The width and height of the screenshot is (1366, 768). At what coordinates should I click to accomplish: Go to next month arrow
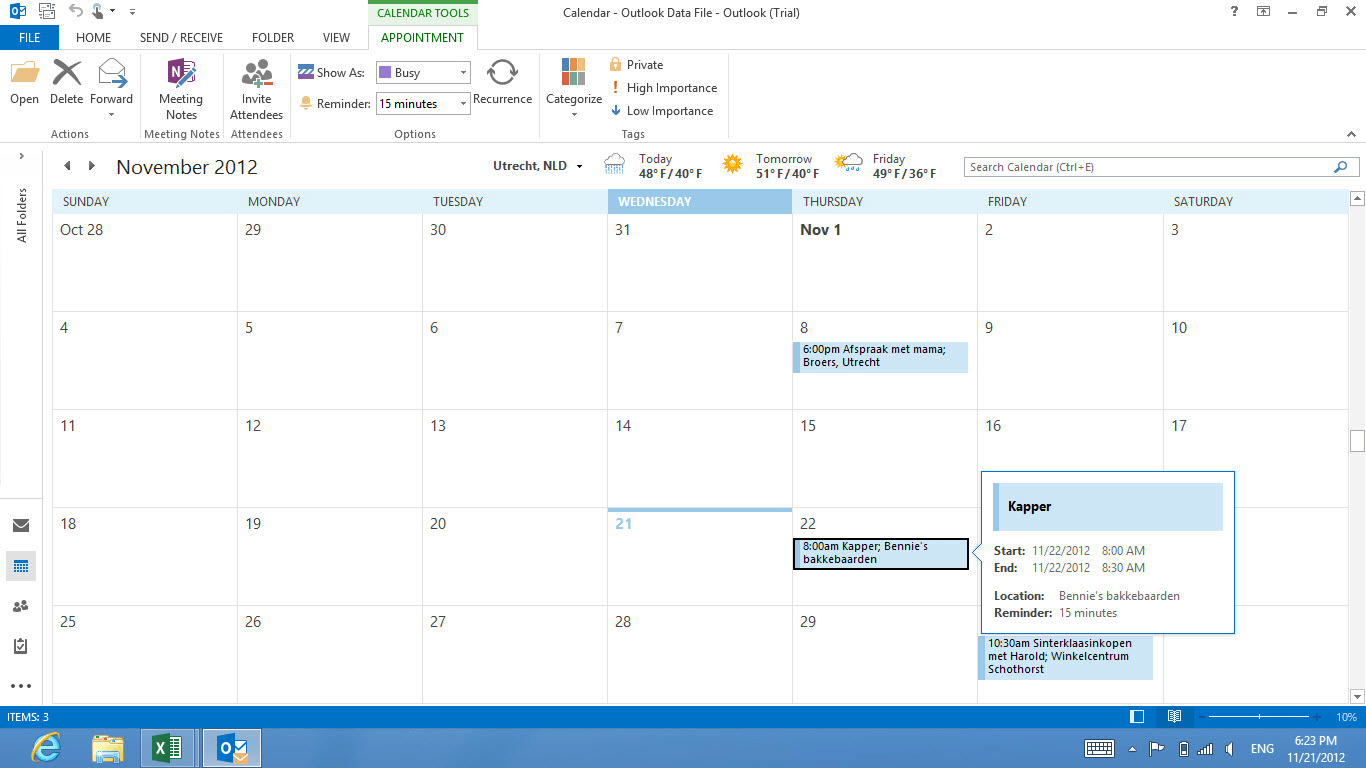(92, 166)
